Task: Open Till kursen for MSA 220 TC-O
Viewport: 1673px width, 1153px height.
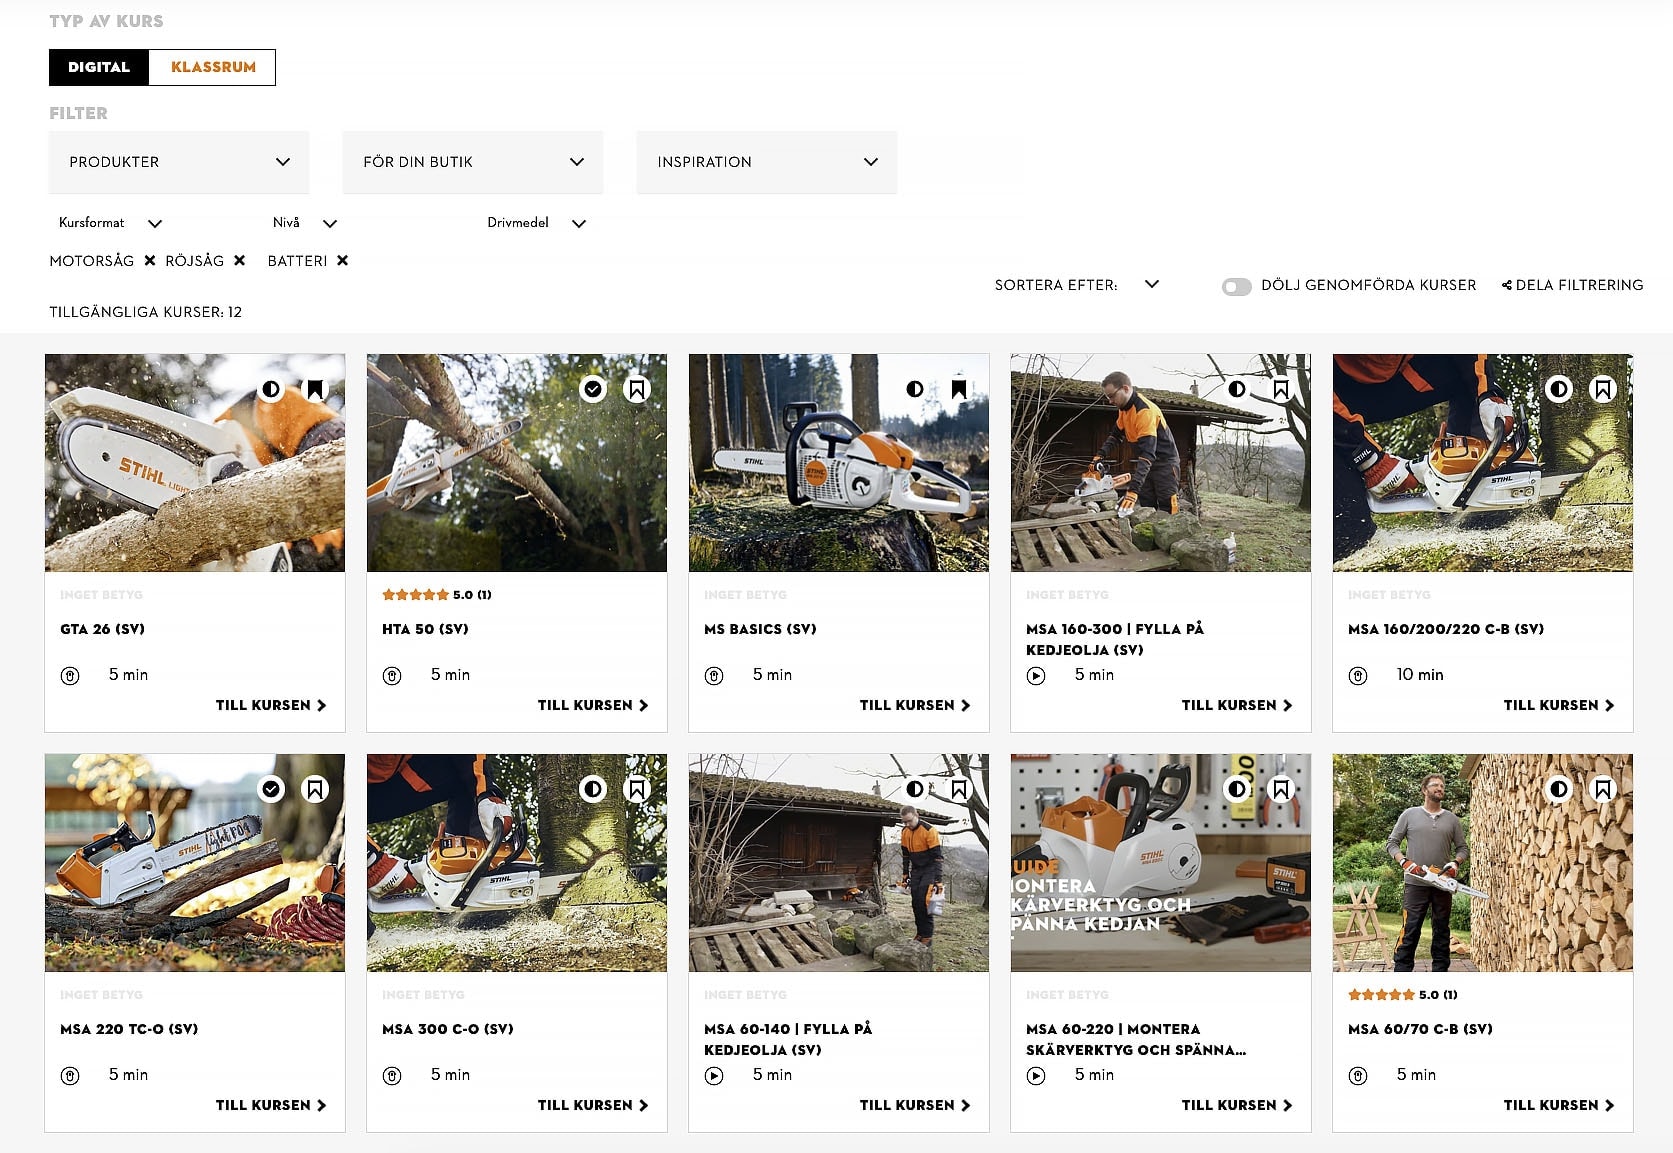Action: pyautogui.click(x=271, y=1105)
